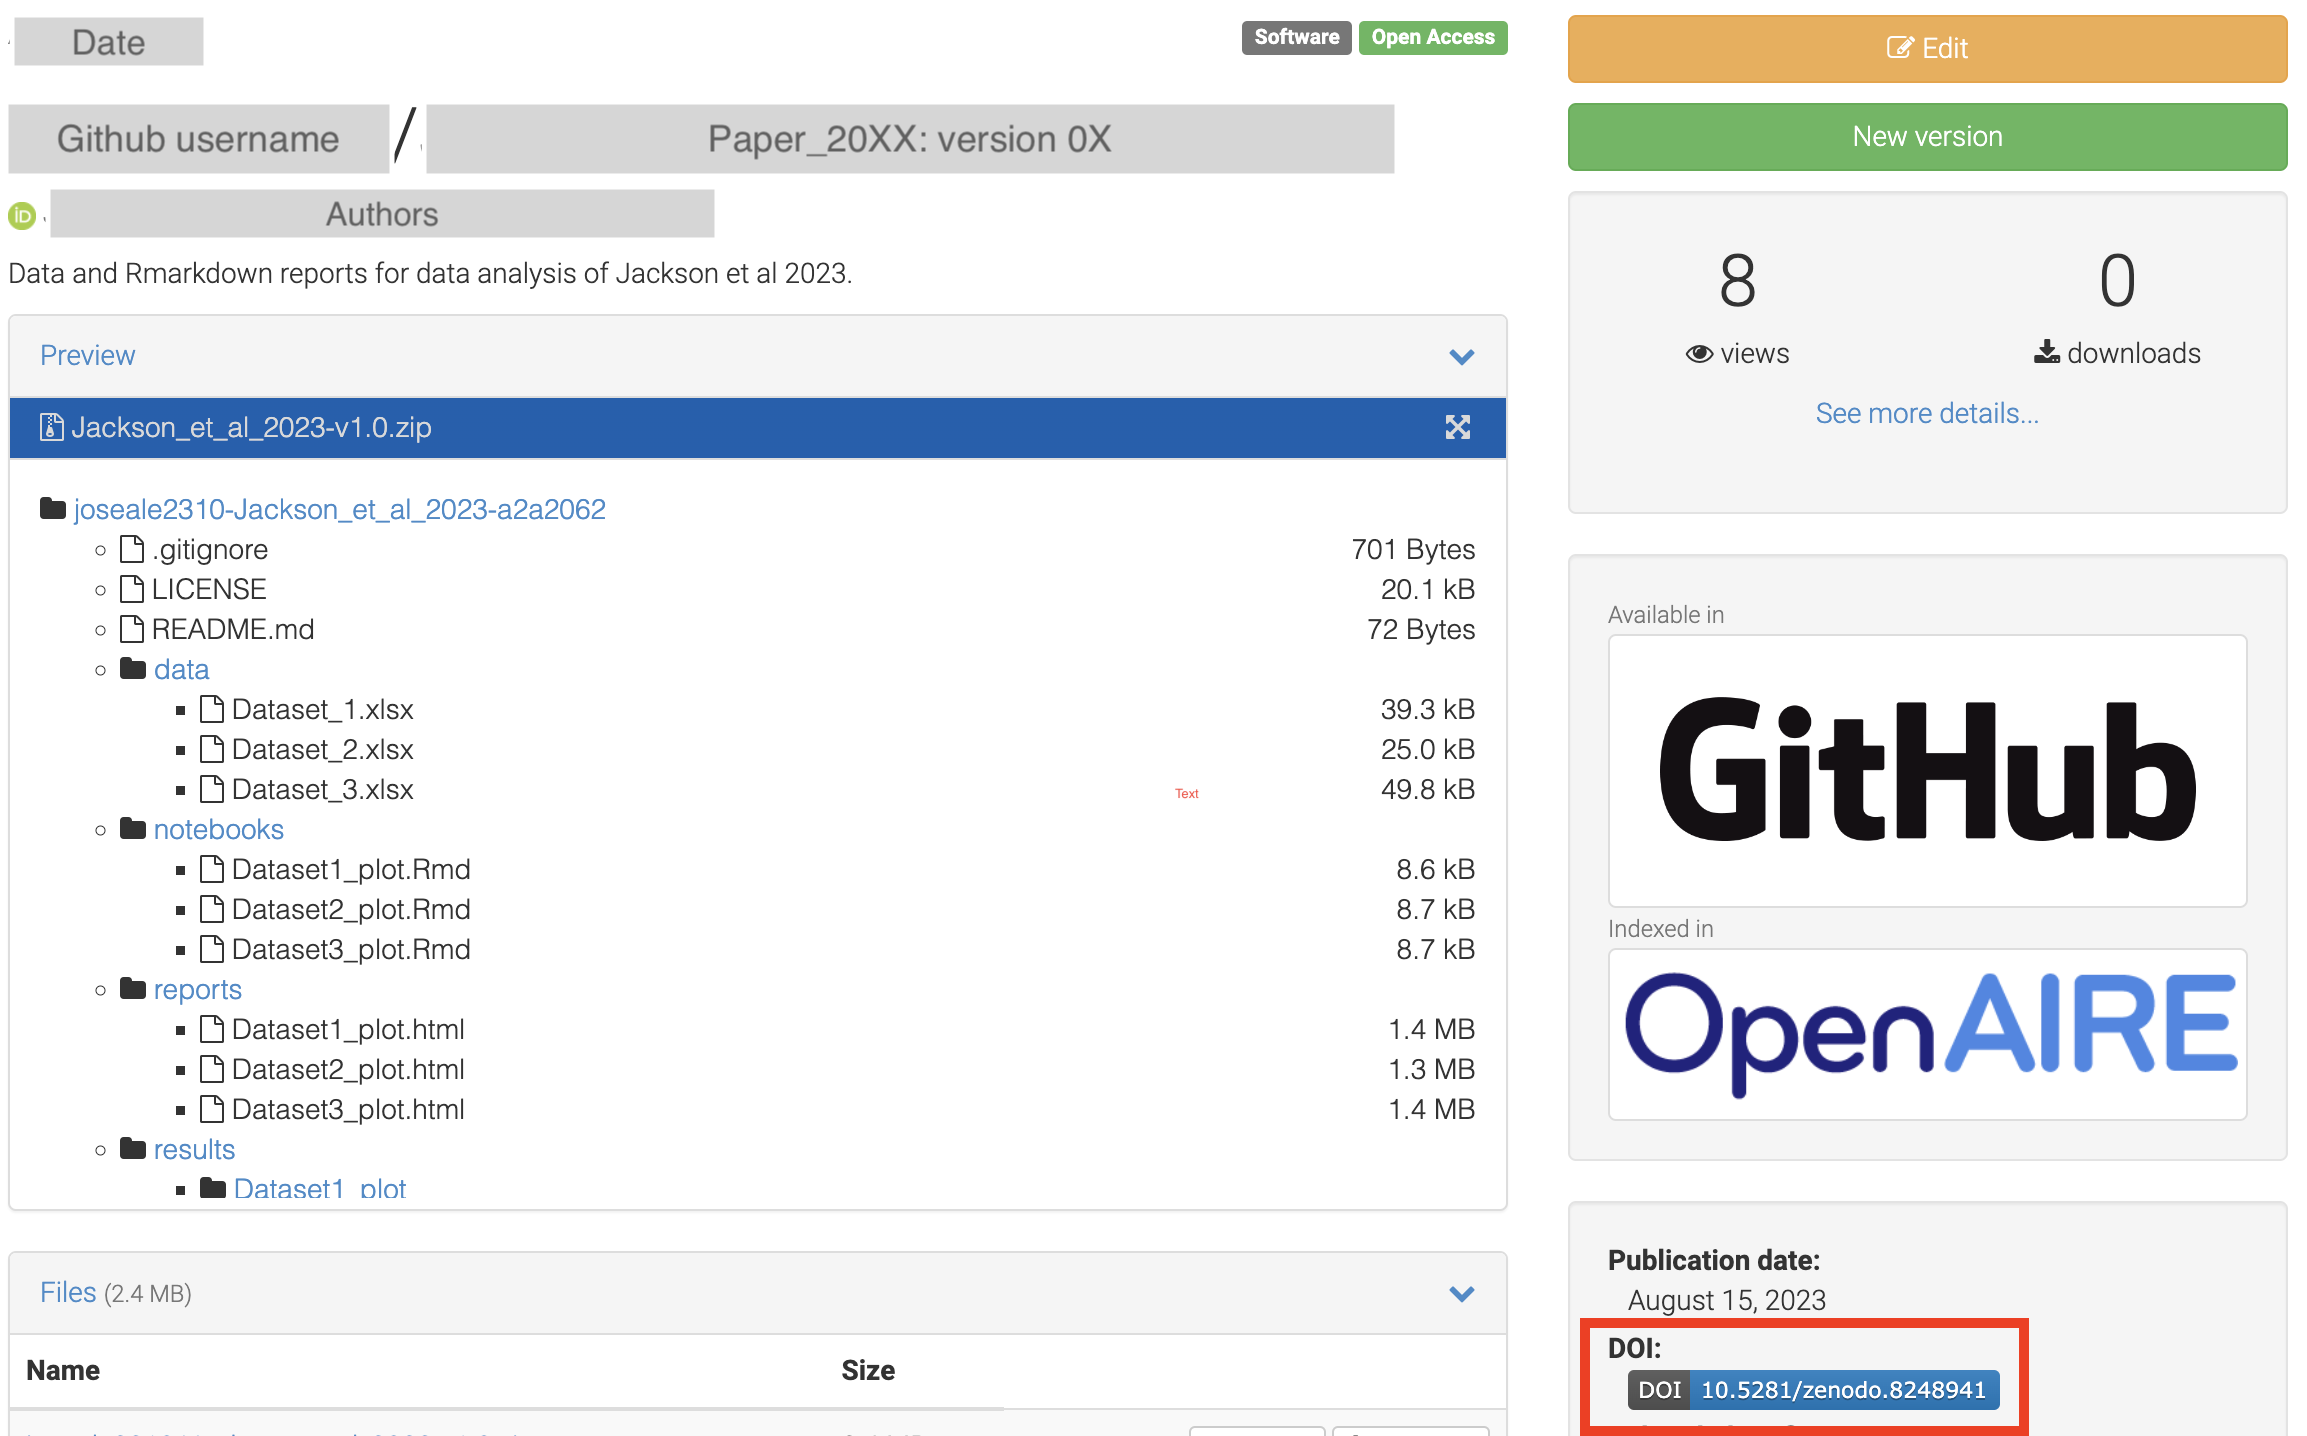2307x1436 pixels.
Task: Click the zip file icon beside Jackson_et_al_2023-v1.0.zip
Action: tap(51, 427)
